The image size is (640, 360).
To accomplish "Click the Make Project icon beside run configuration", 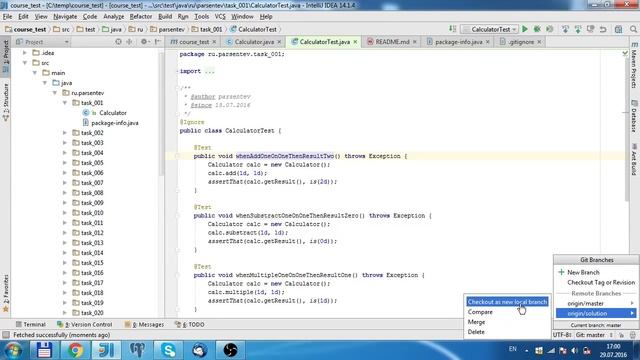I will pyautogui.click(x=452, y=29).
